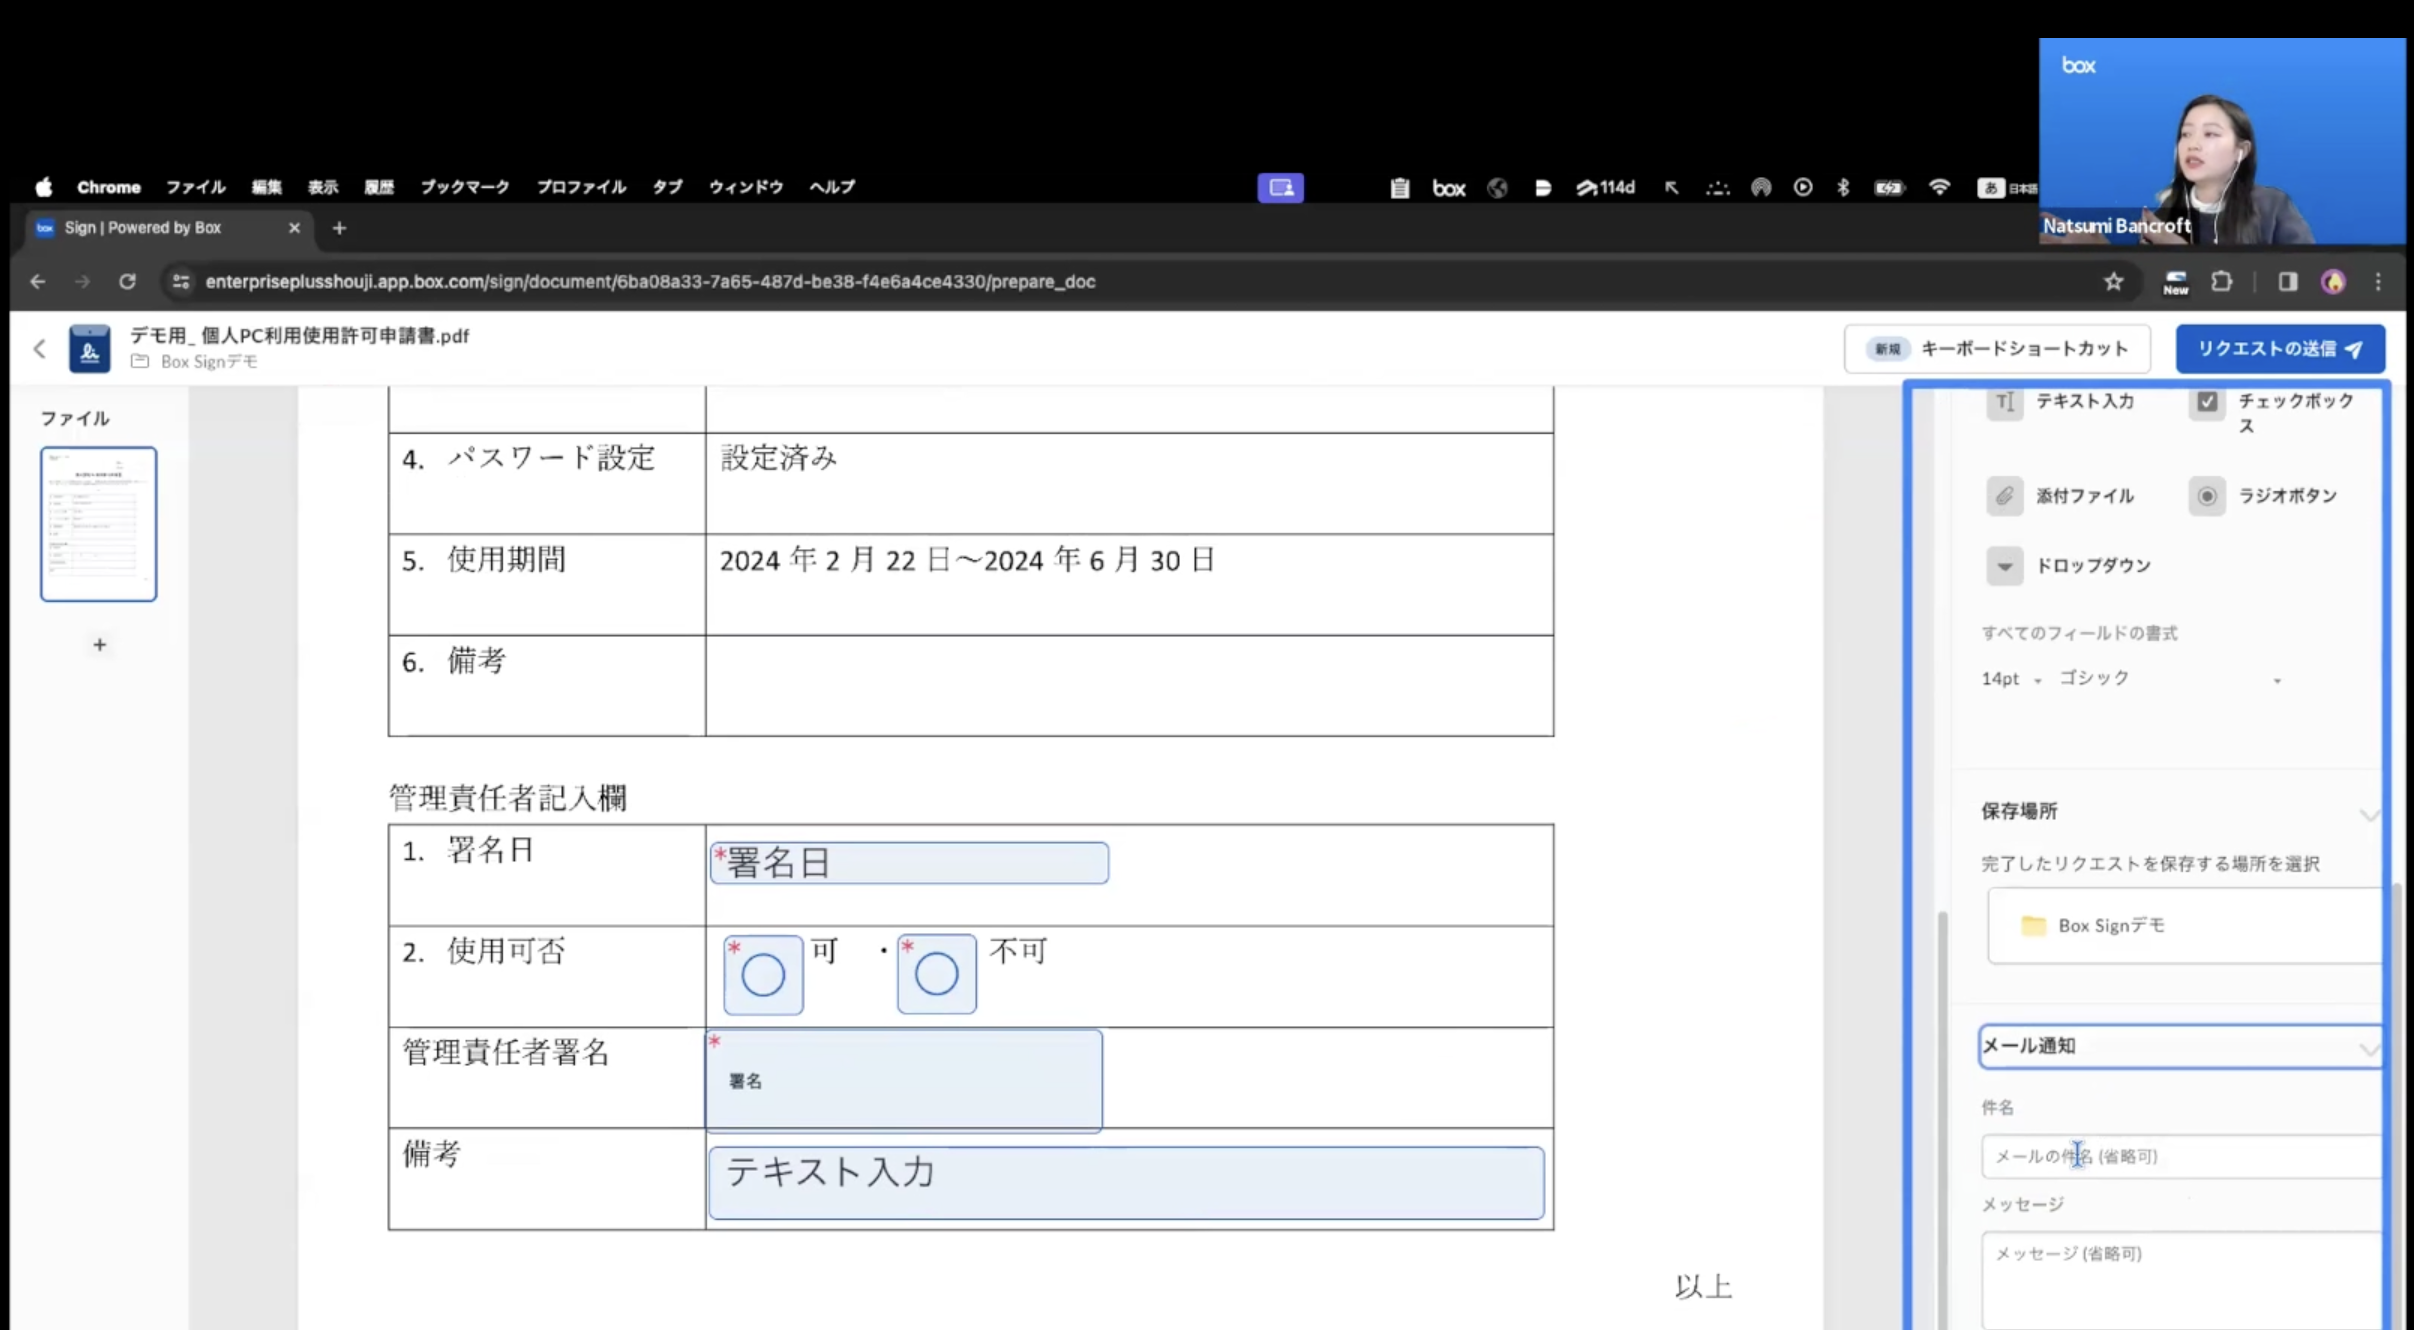Select the 署名日 date field on document

pos(909,863)
